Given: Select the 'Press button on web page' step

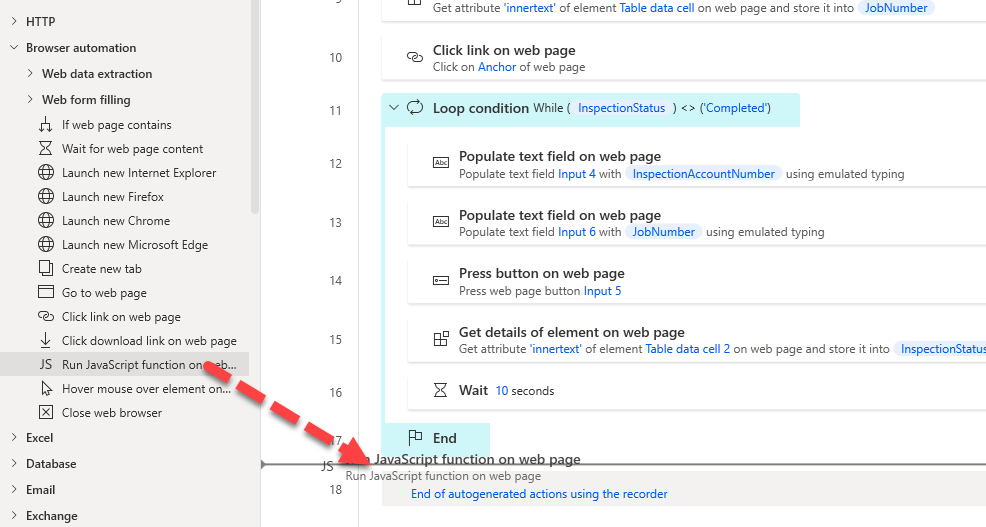Looking at the screenshot, I should 541,273.
